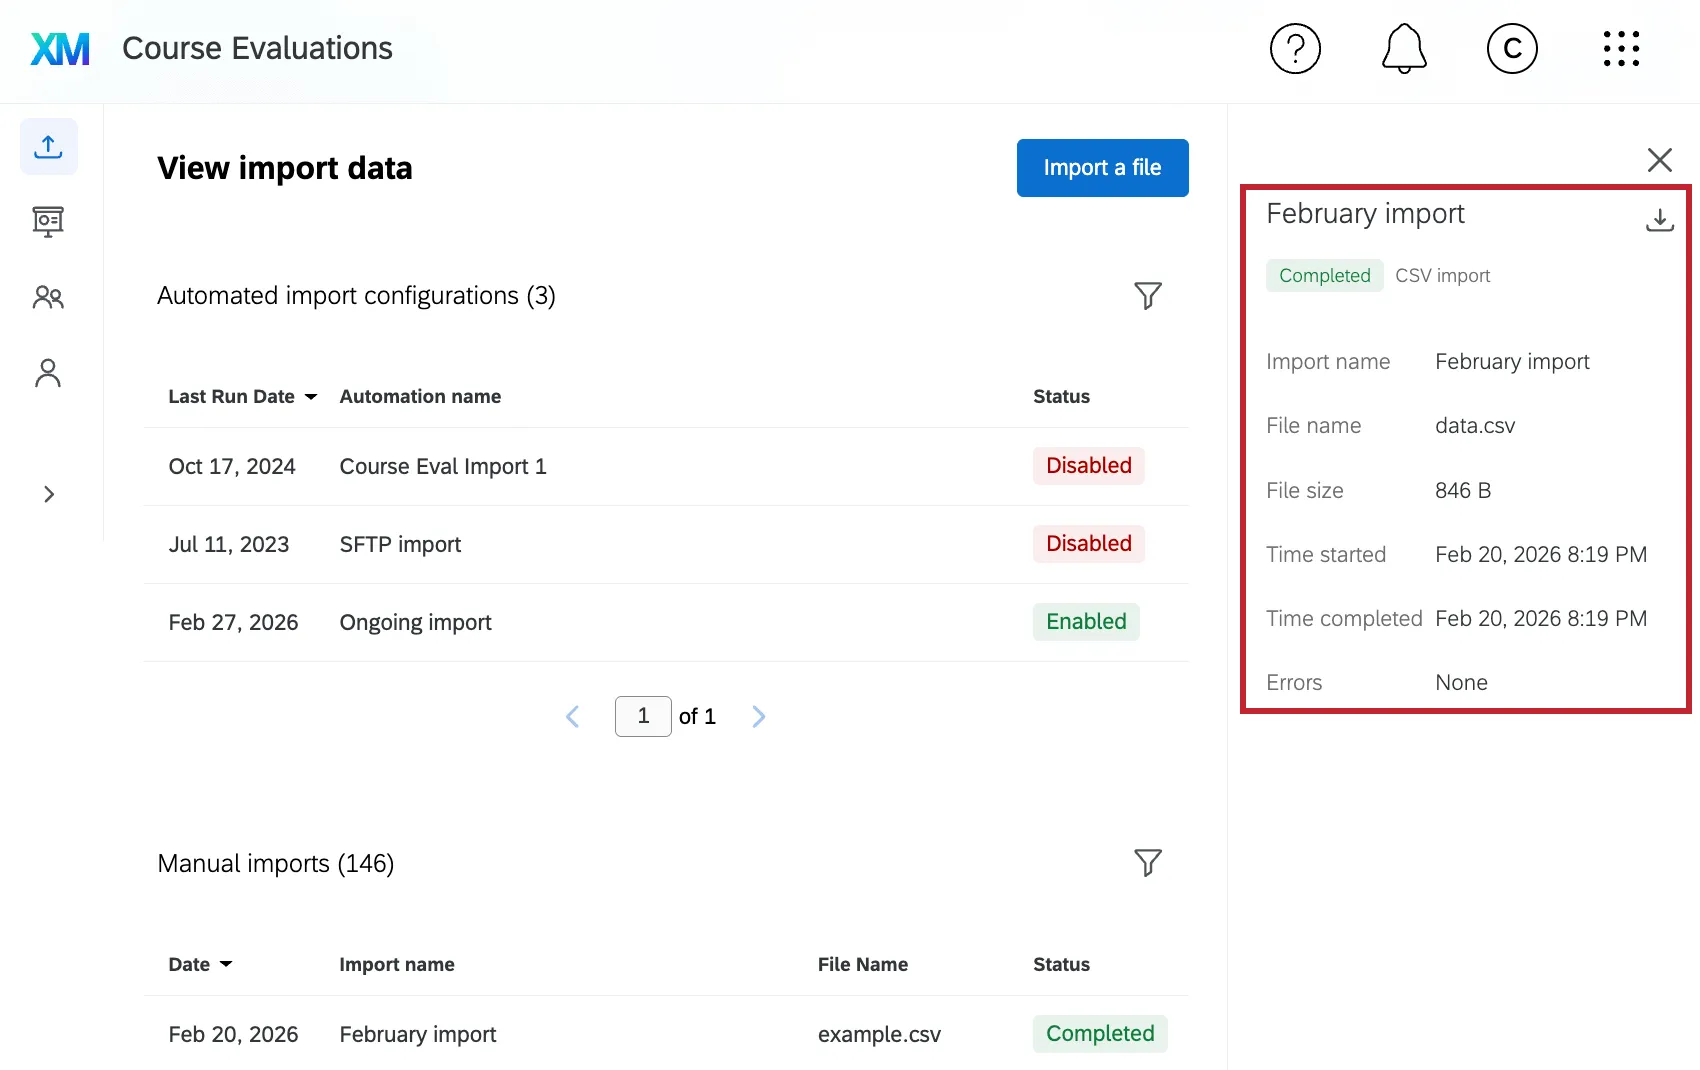This screenshot has height=1070, width=1700.
Task: Open the filter for Automated import configurations
Action: pyautogui.click(x=1148, y=295)
